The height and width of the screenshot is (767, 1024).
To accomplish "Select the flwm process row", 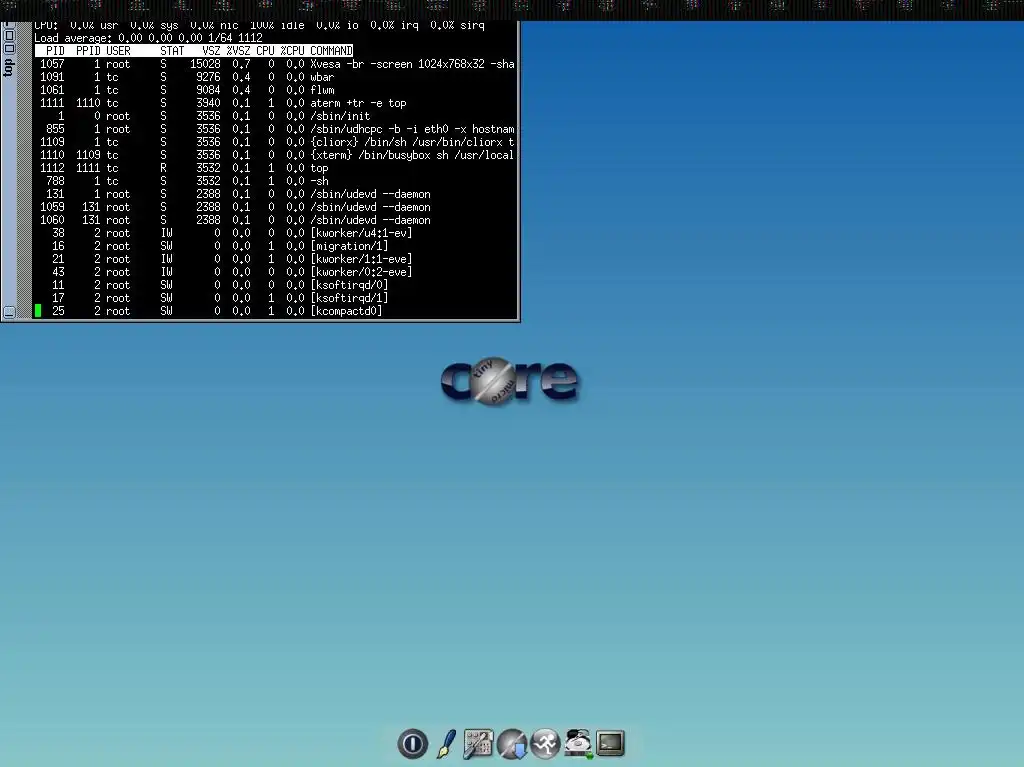I will (275, 90).
